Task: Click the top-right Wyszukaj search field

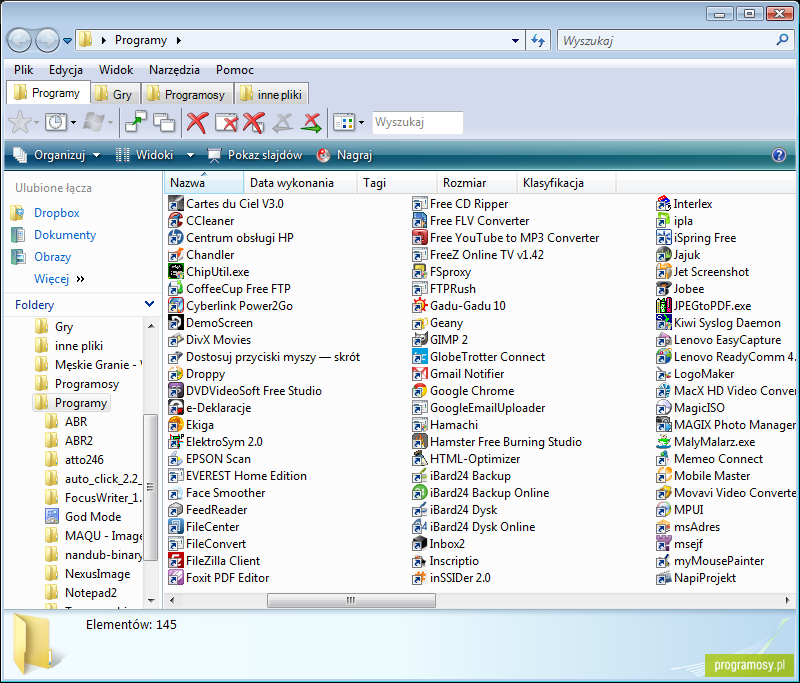Action: pyautogui.click(x=677, y=40)
